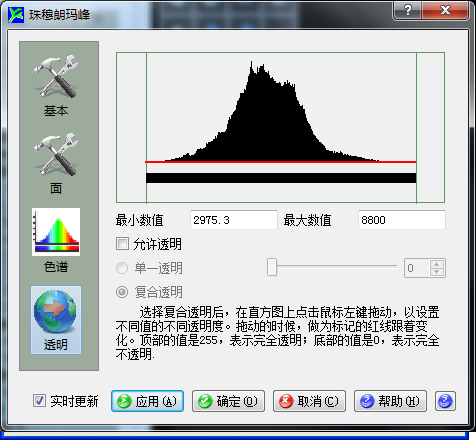Cancel using the 取消(C) button
The height and width of the screenshot is (440, 476).
coord(309,401)
